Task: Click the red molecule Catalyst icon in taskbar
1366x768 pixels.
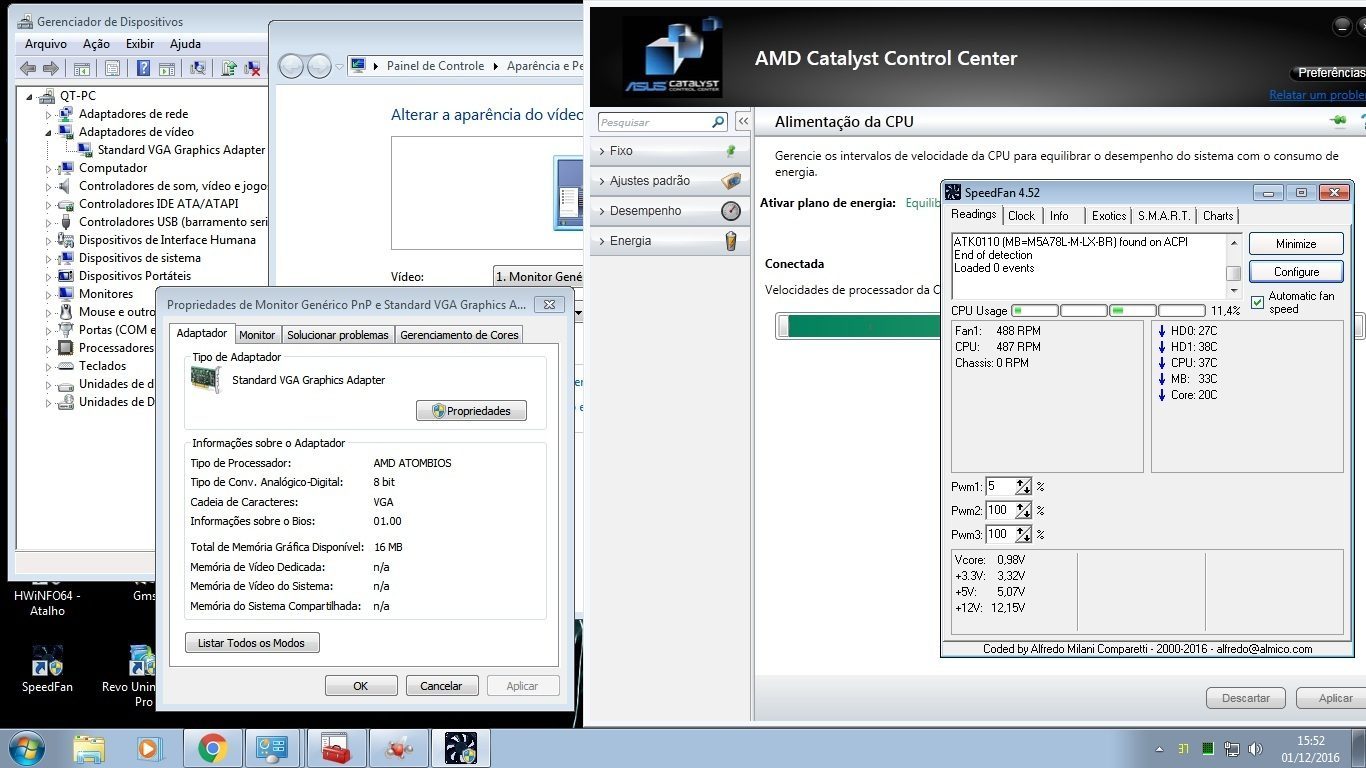Action: [x=398, y=748]
